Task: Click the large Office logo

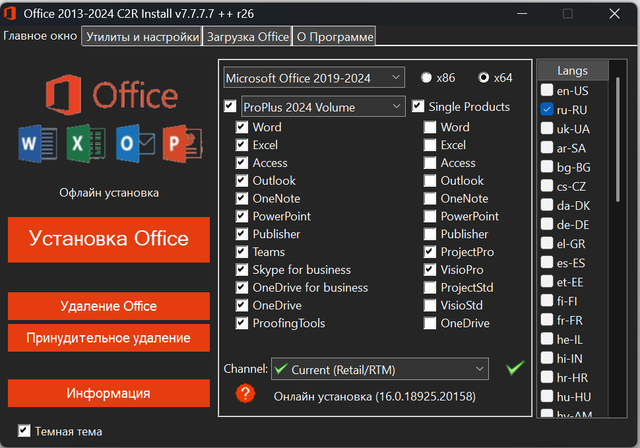Action: point(112,95)
